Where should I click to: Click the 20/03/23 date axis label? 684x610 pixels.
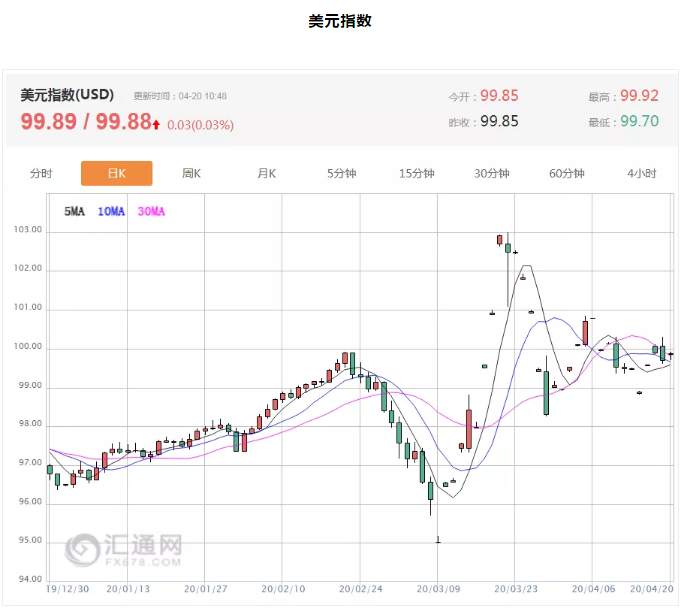[x=516, y=589]
